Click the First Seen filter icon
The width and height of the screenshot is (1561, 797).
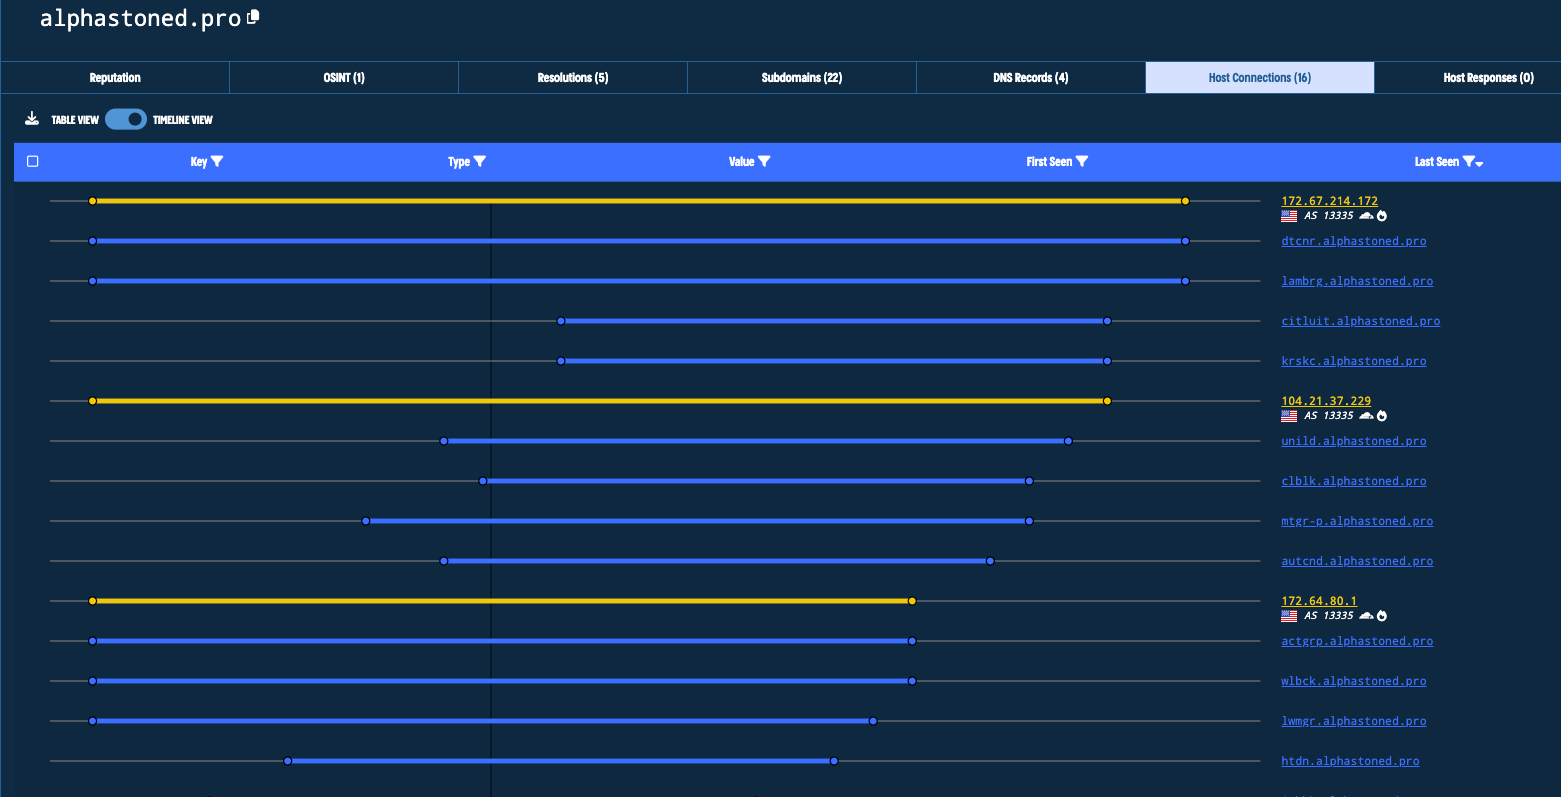pos(1082,162)
